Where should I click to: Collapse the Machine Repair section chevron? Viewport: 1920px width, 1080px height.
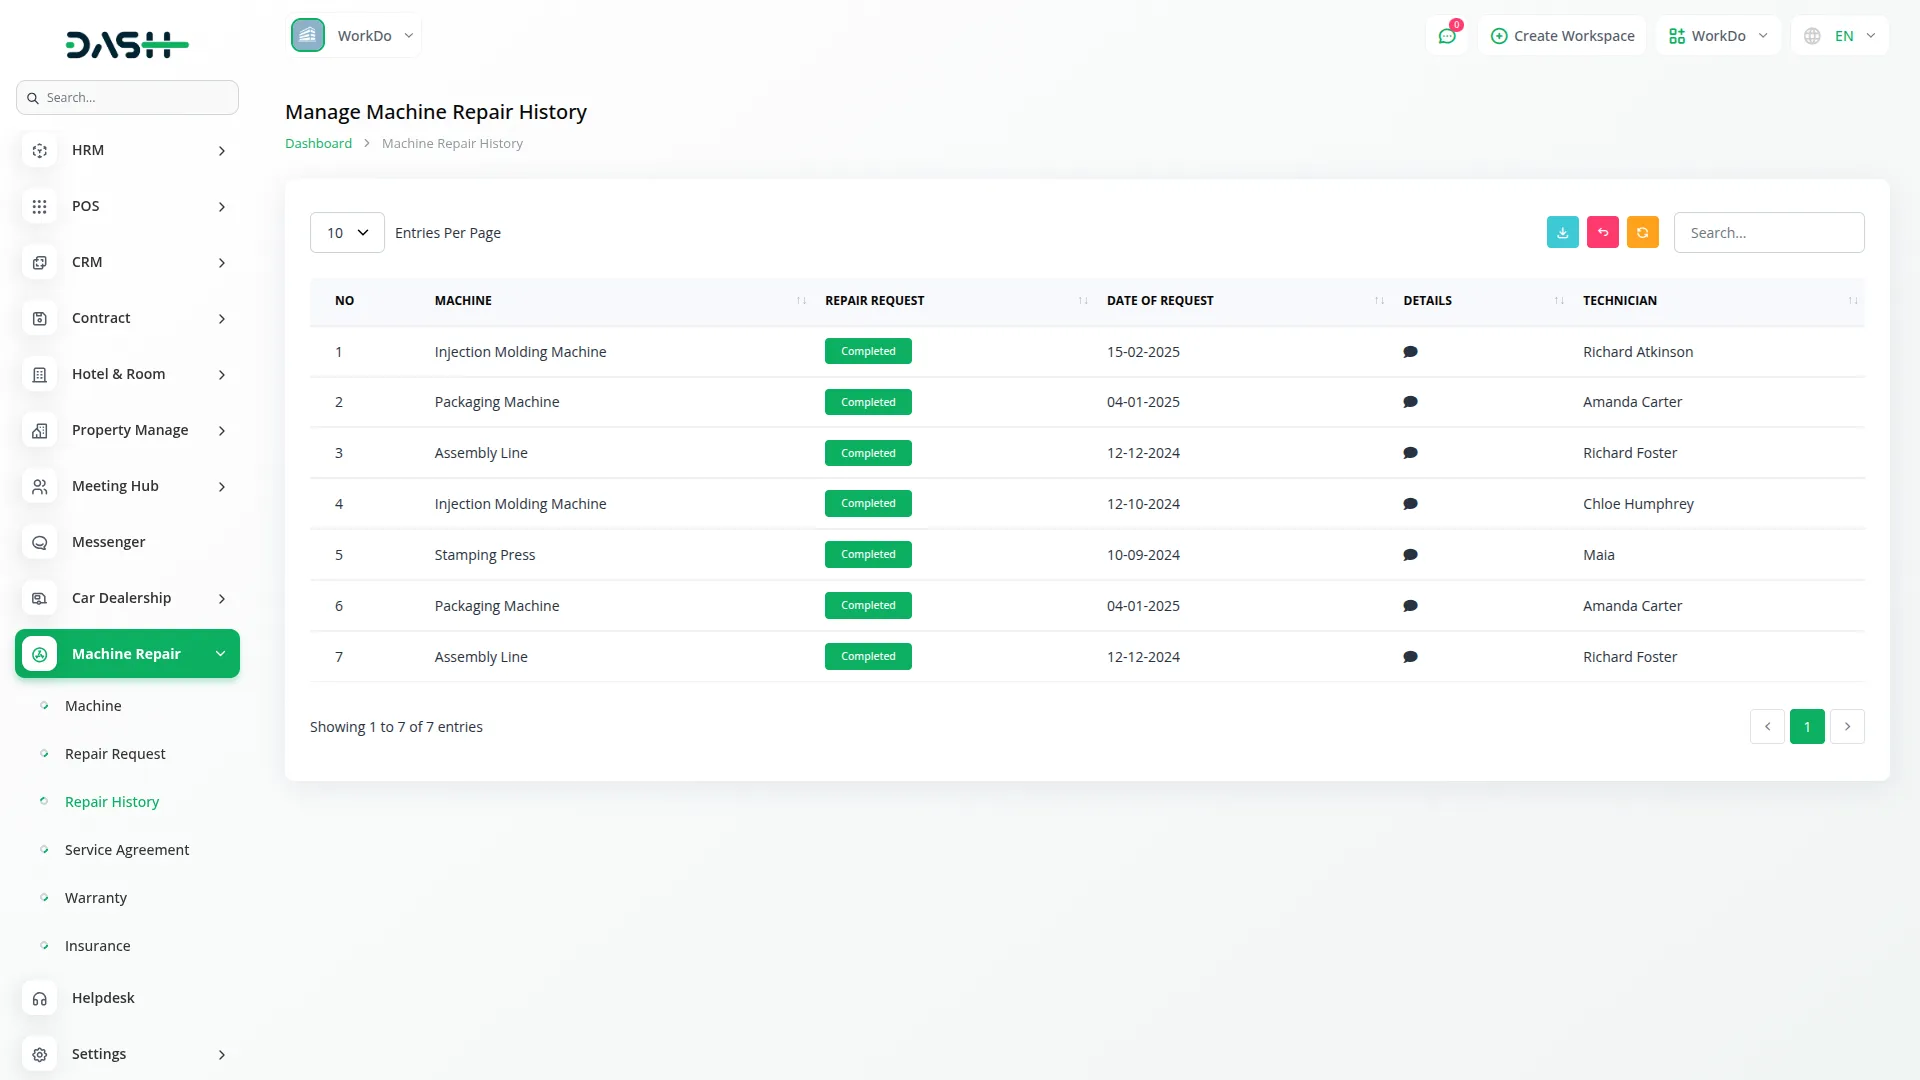tap(220, 653)
